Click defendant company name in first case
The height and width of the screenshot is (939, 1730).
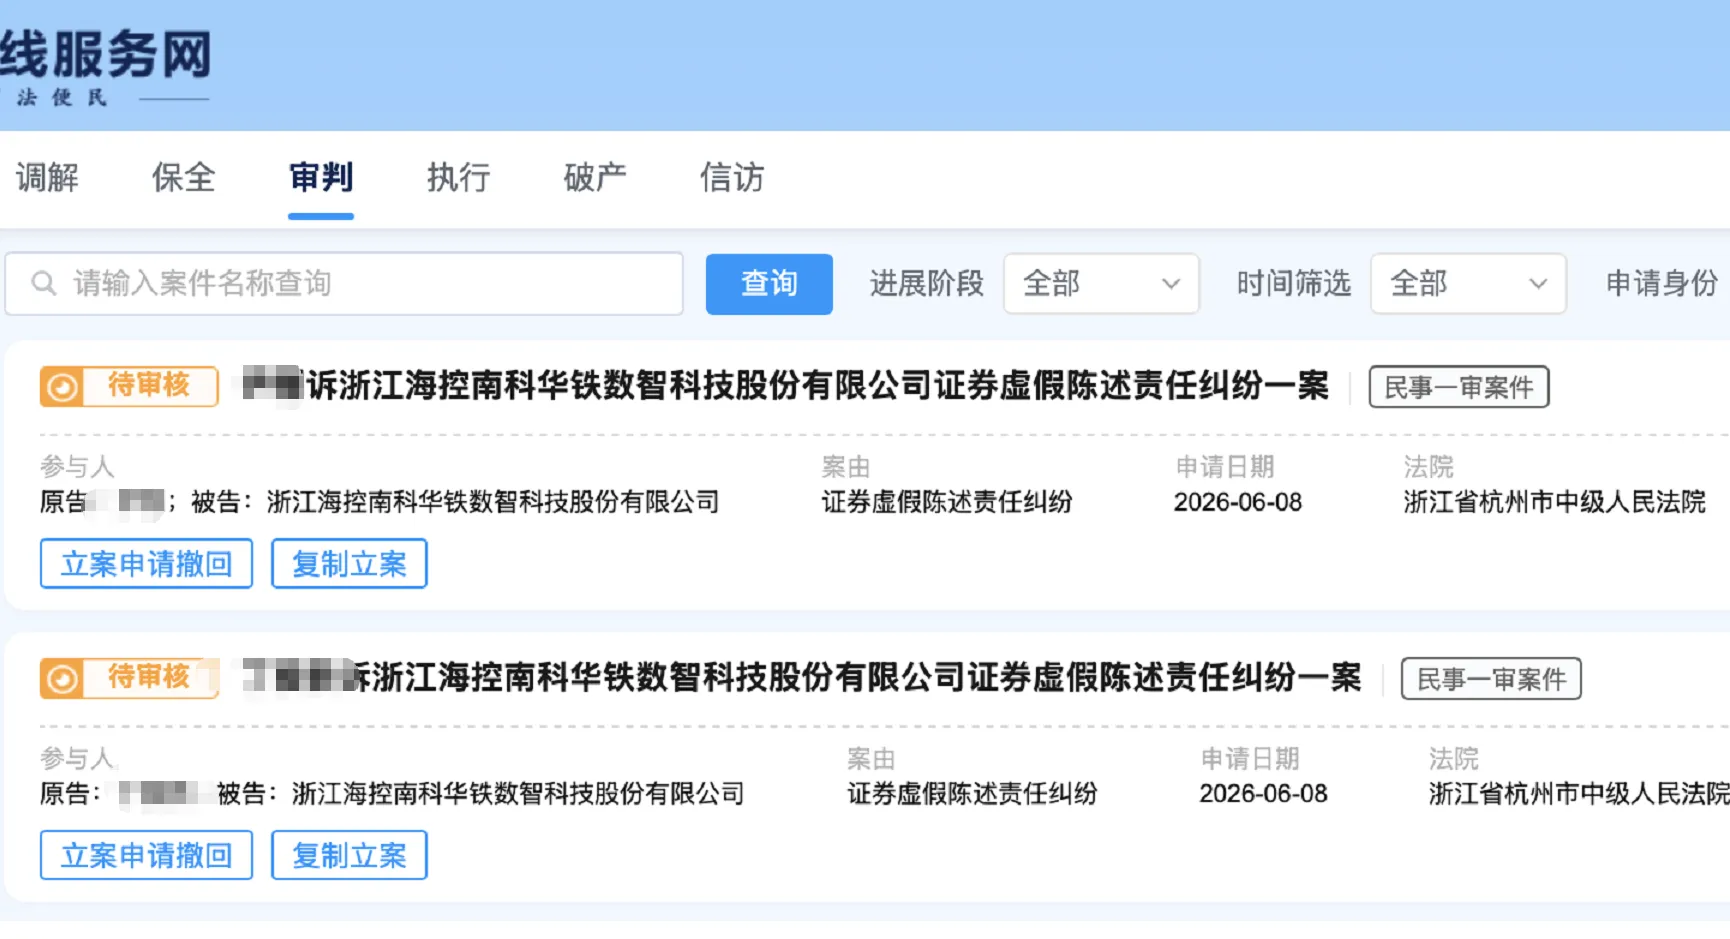tap(494, 502)
